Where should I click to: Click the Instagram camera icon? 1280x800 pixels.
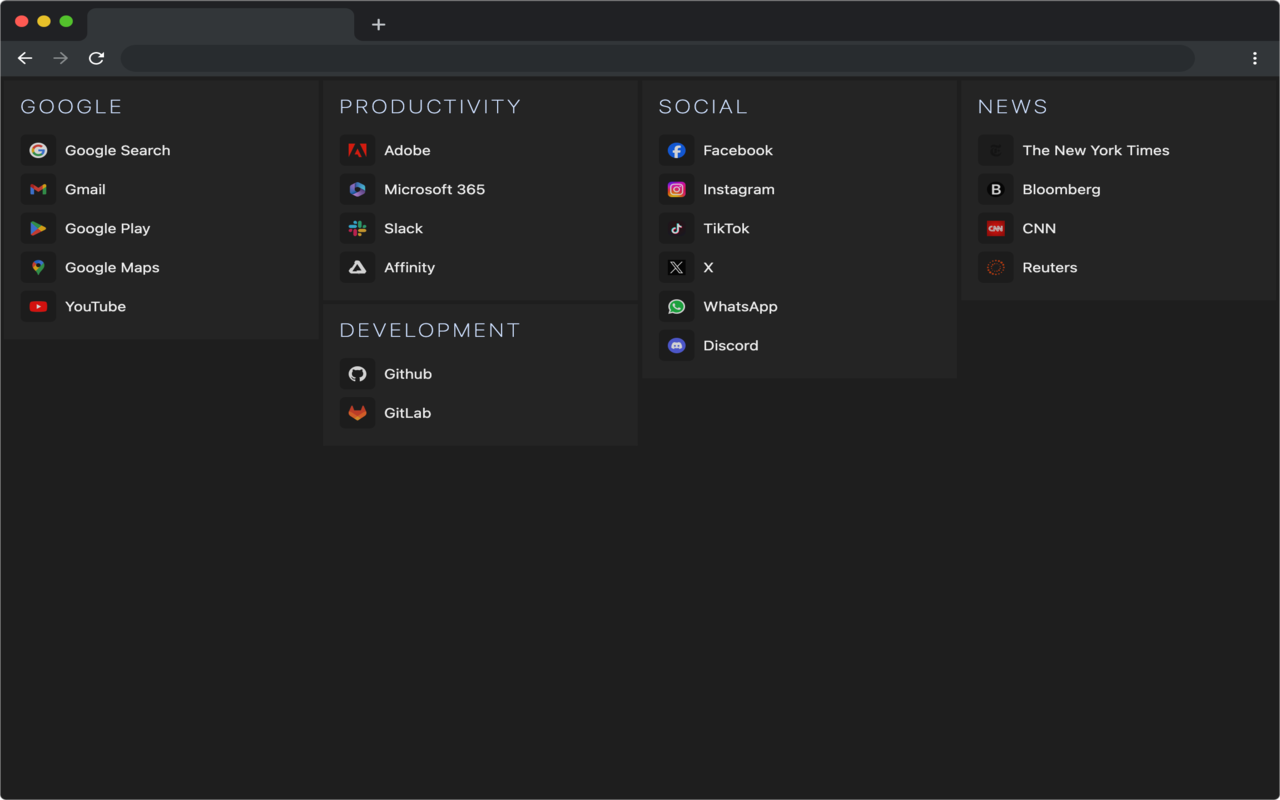pos(676,190)
